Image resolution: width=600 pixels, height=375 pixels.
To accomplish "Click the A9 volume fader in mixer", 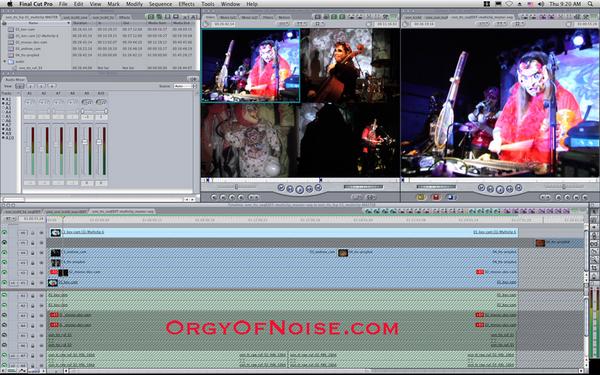I will point(85,142).
